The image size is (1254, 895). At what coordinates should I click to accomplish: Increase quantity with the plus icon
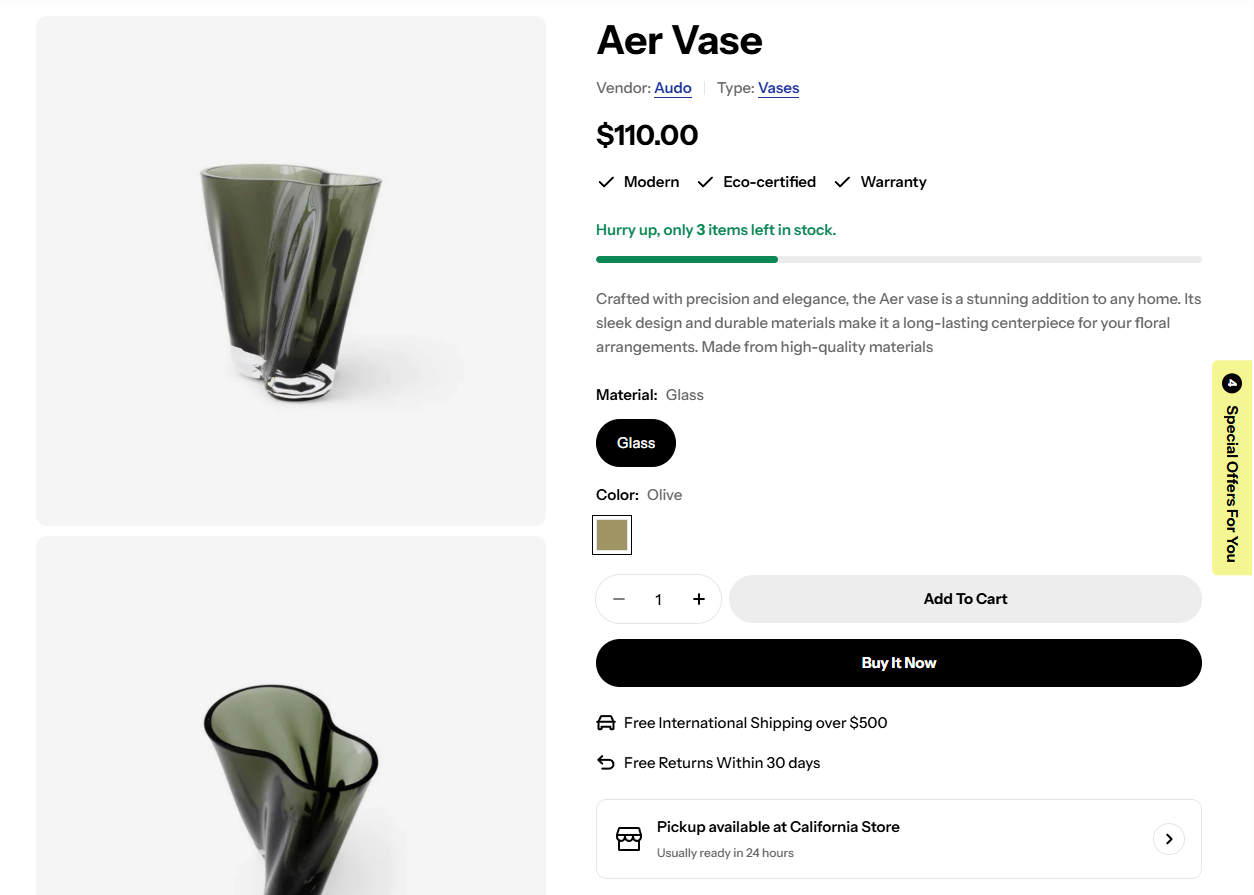699,599
